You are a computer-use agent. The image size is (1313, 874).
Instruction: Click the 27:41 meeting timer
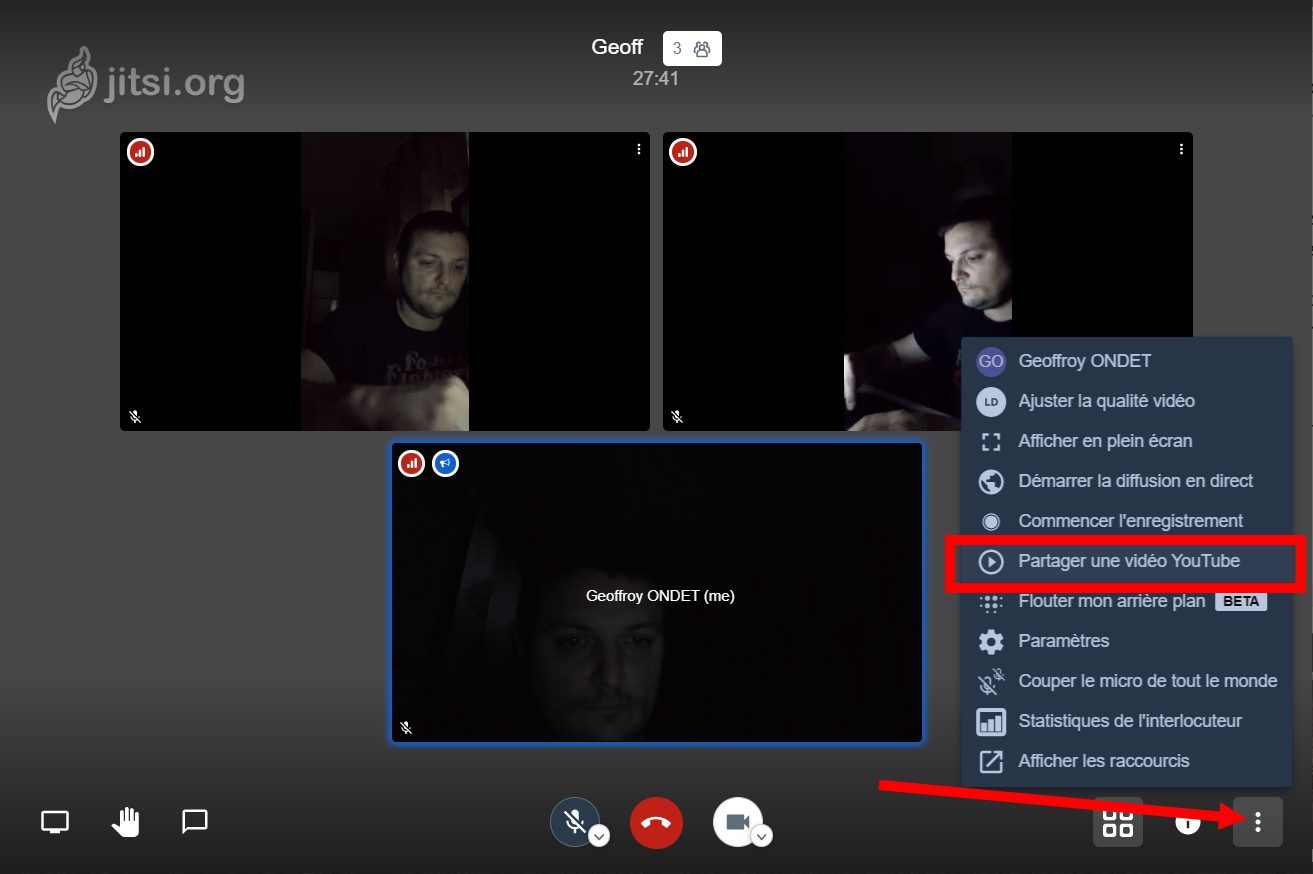(656, 78)
